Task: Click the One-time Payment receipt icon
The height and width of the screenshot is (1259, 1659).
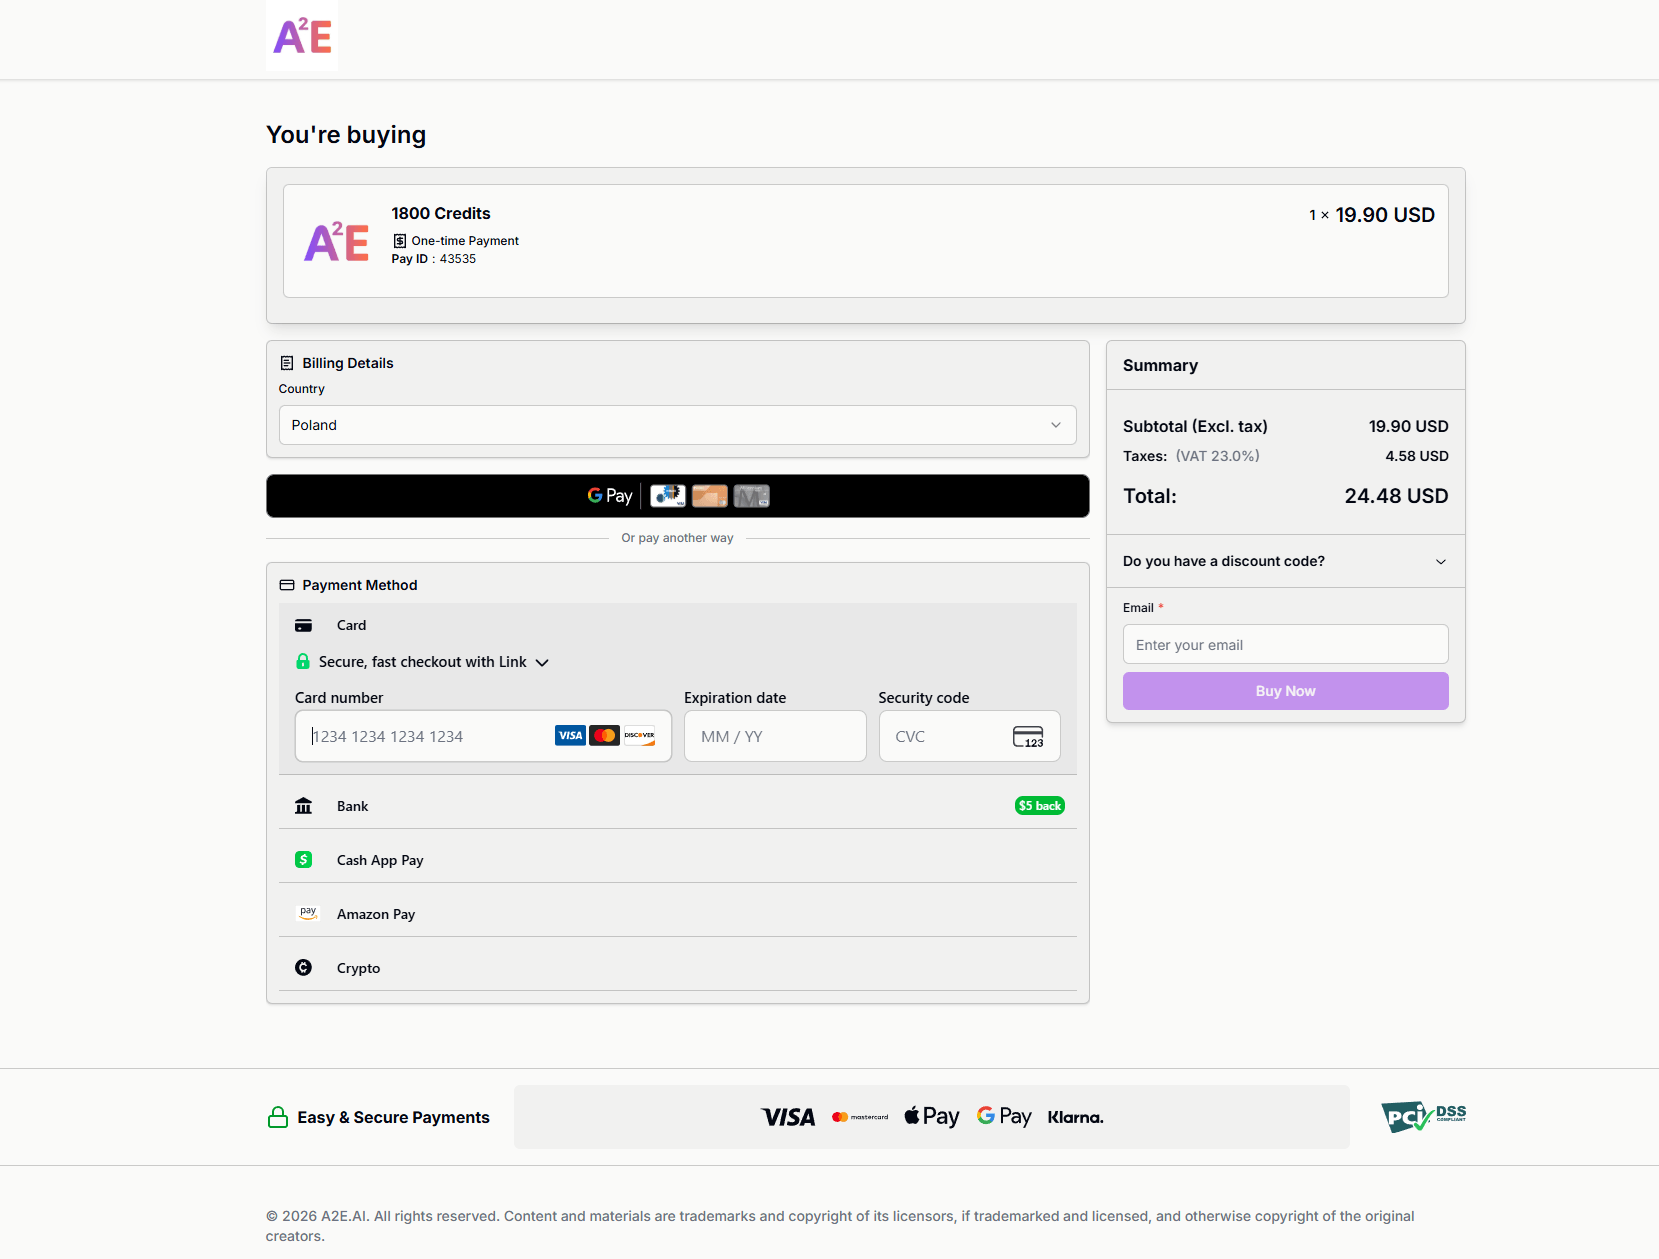Action: pyautogui.click(x=399, y=241)
